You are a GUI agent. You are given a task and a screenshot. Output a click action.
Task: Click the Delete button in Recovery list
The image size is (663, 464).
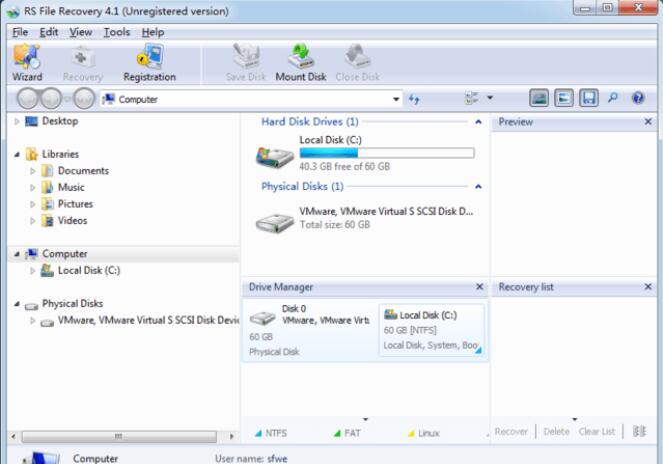556,431
